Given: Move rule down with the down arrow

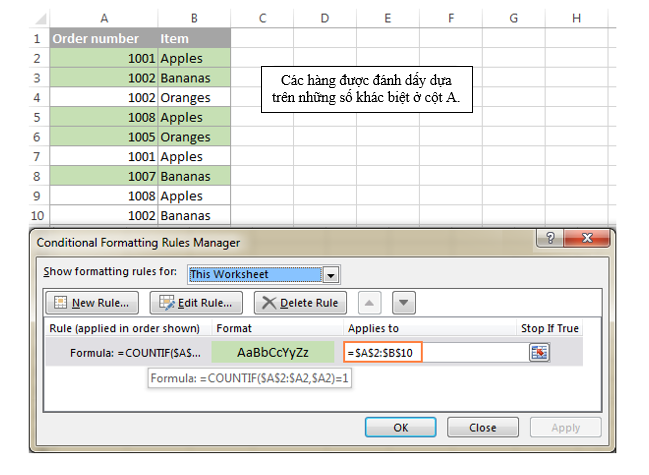Looking at the screenshot, I should (x=403, y=303).
